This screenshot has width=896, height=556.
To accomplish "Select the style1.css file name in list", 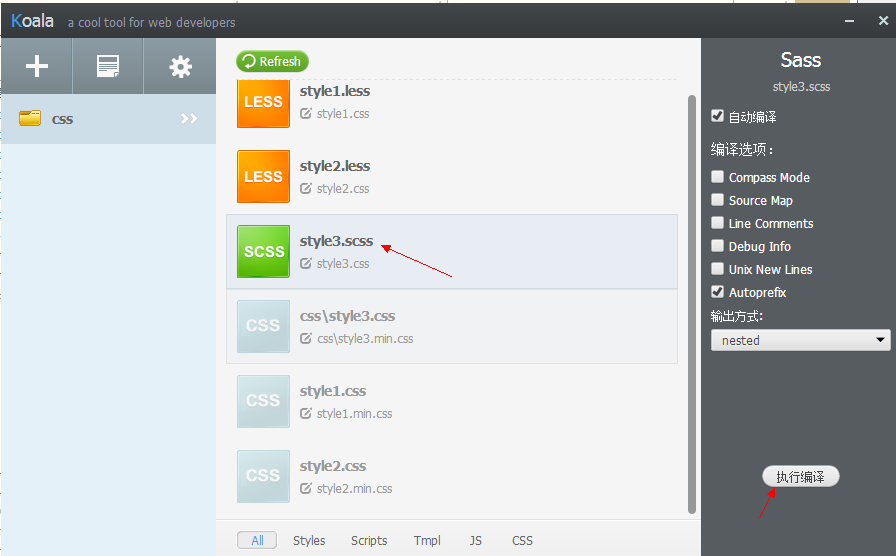I will click(x=333, y=391).
